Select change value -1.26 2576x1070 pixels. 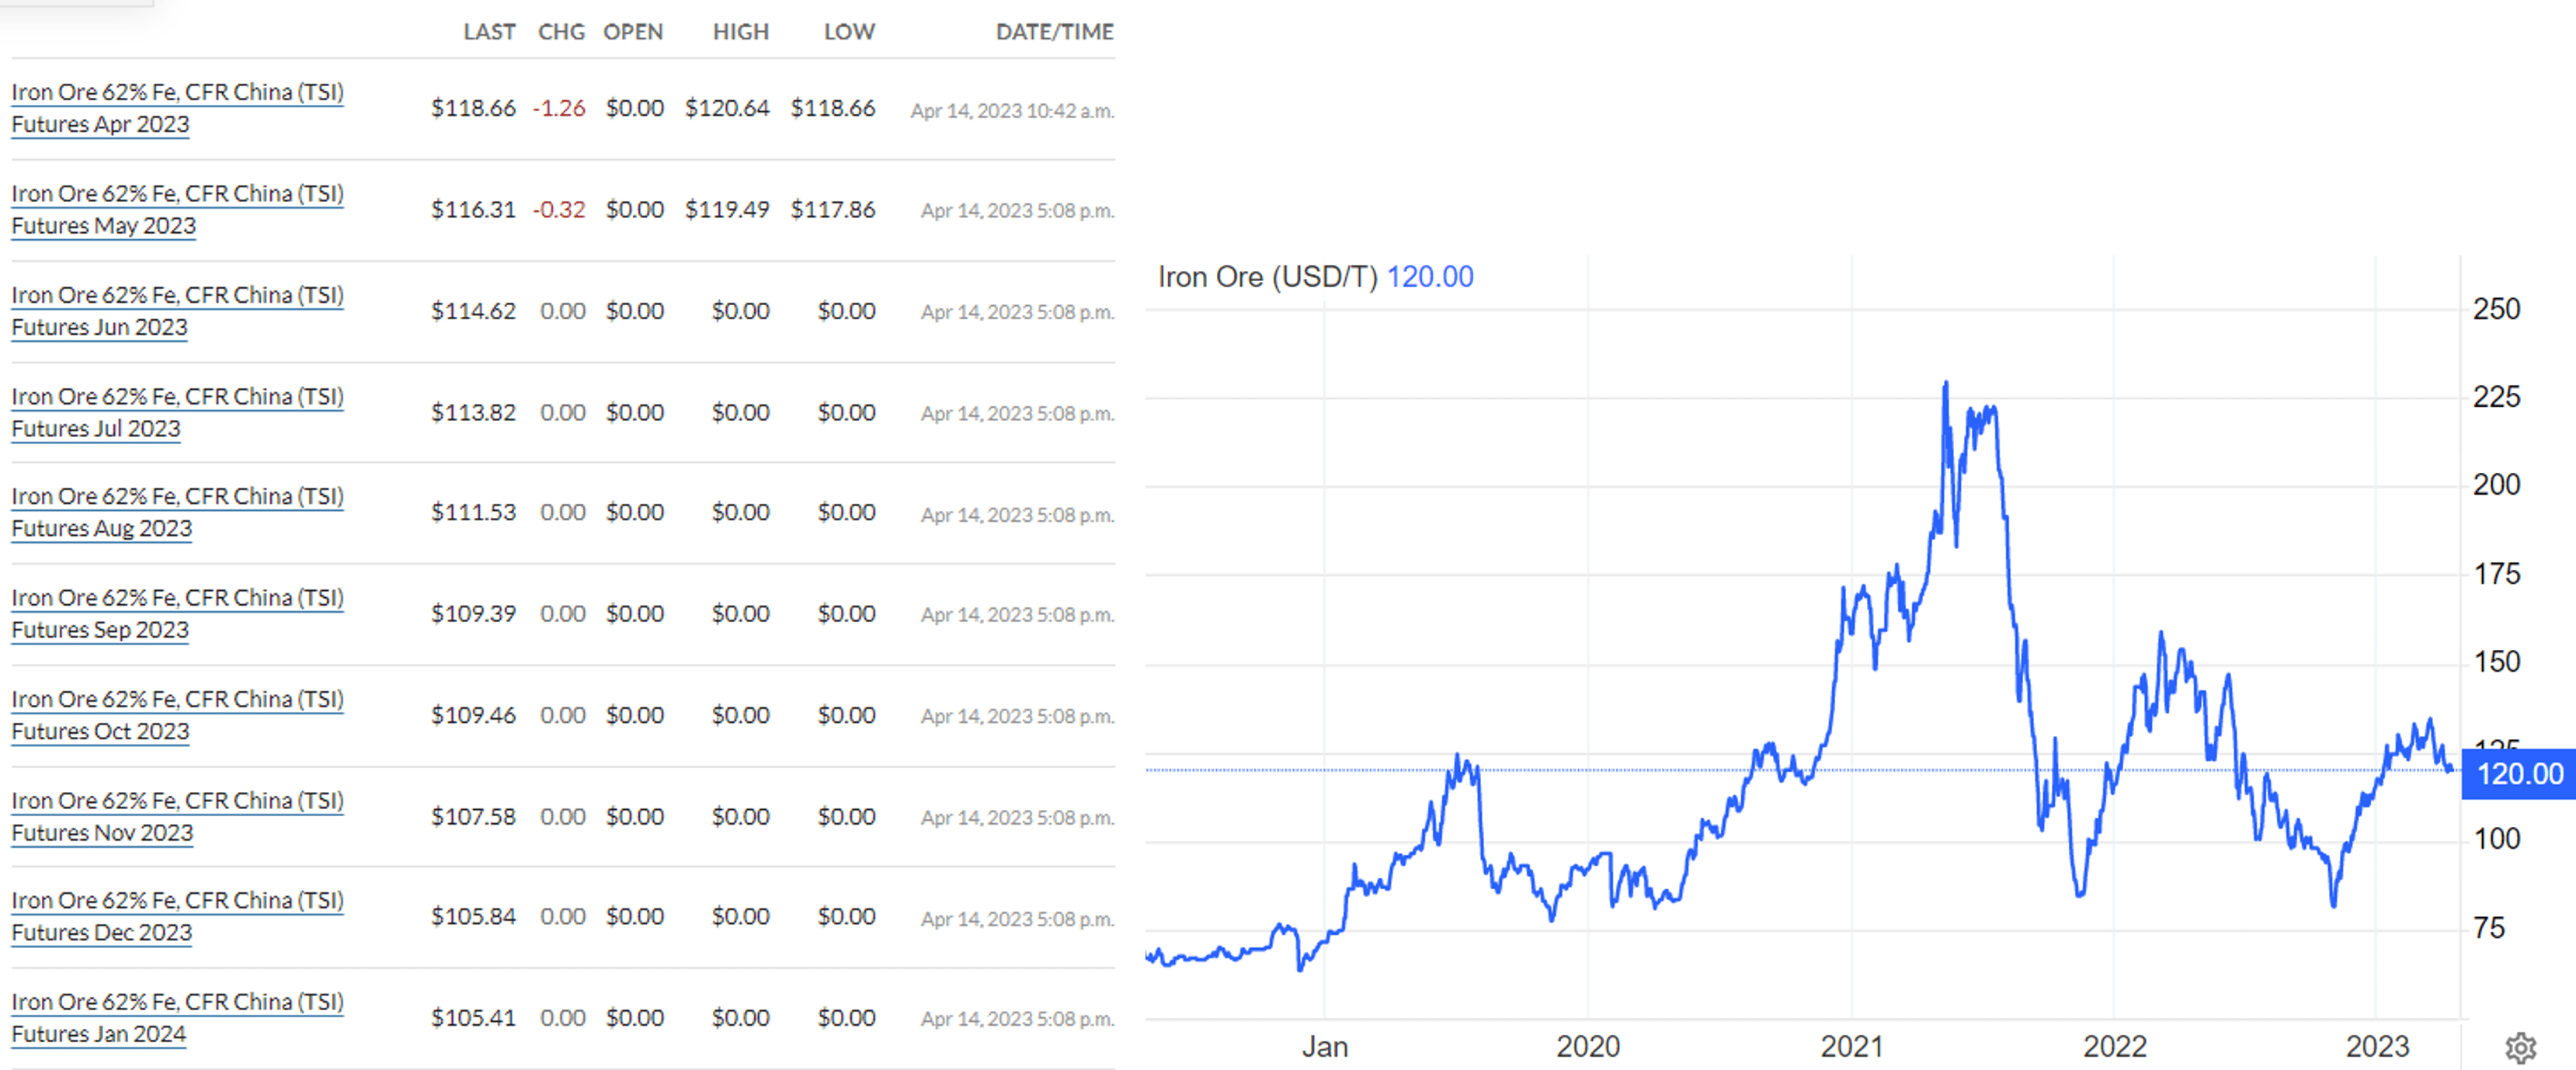(559, 108)
